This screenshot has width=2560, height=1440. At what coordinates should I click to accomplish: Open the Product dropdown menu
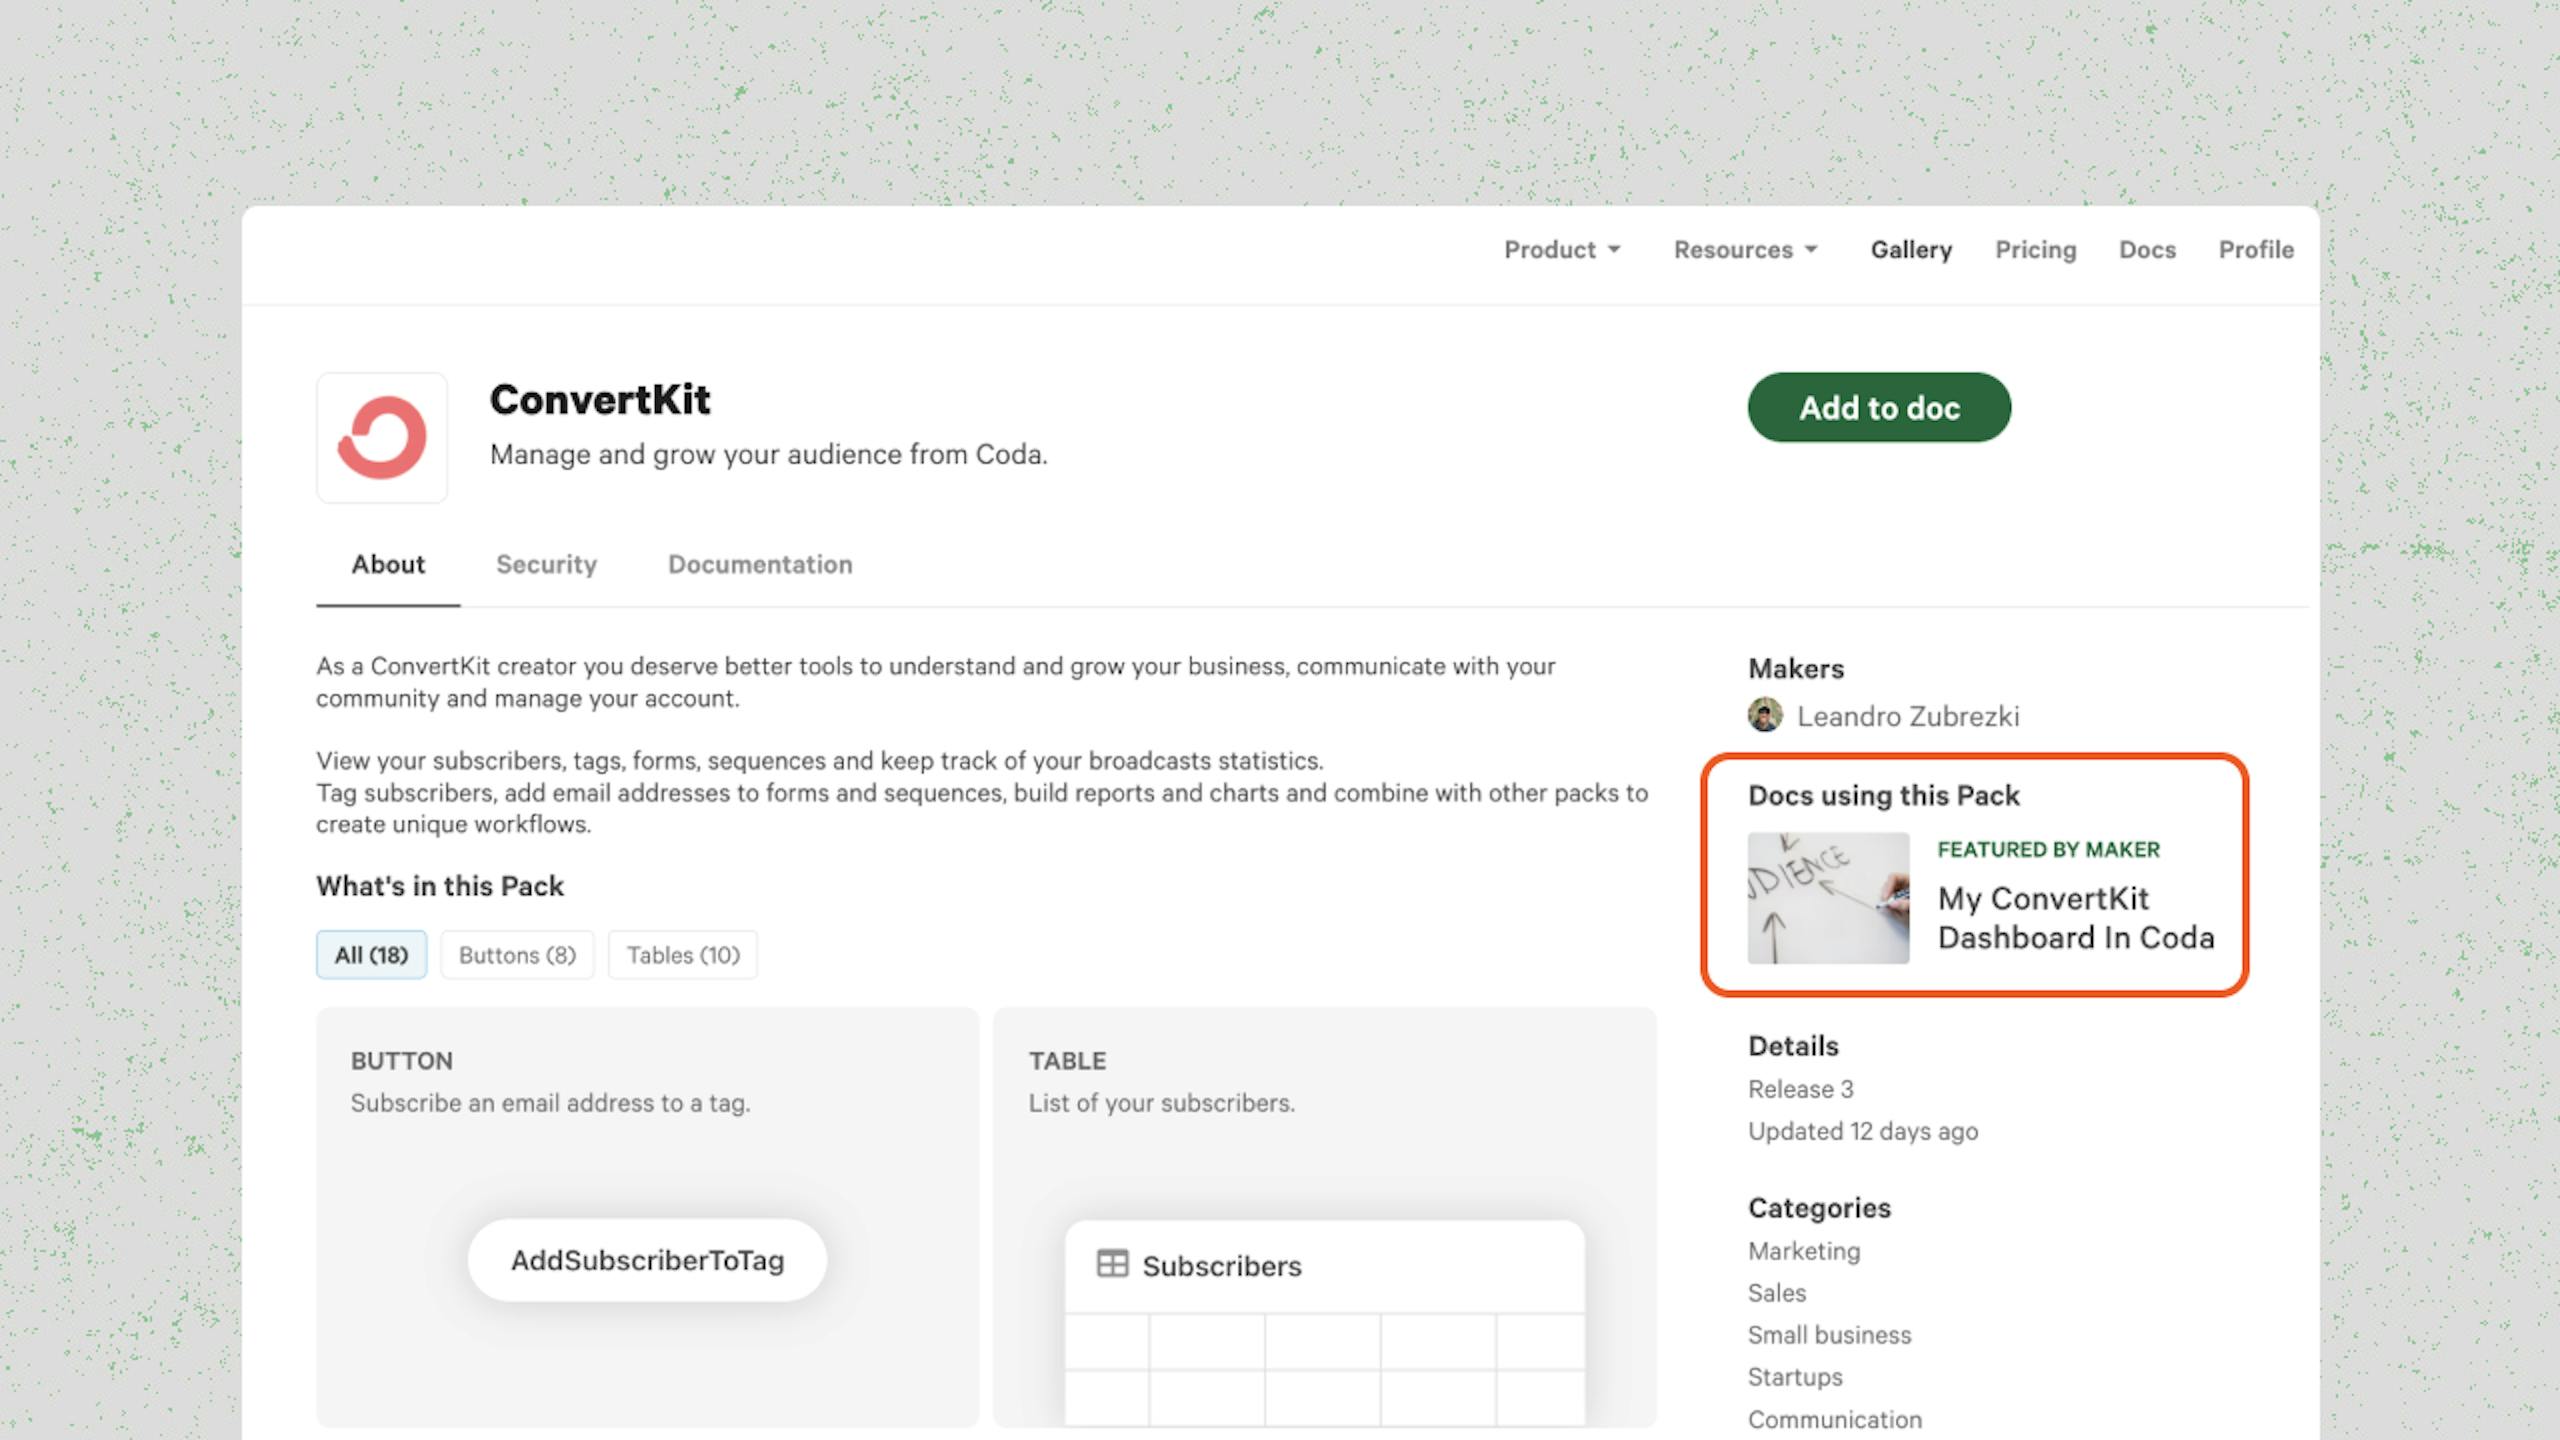click(1561, 250)
